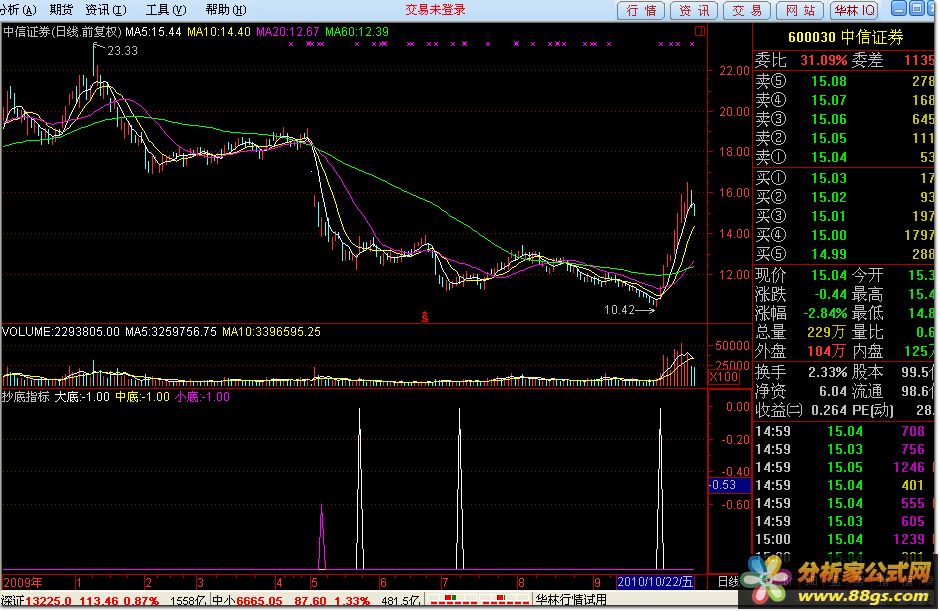
Task: Click the 净资 6.04 net asset value
Action: click(833, 392)
